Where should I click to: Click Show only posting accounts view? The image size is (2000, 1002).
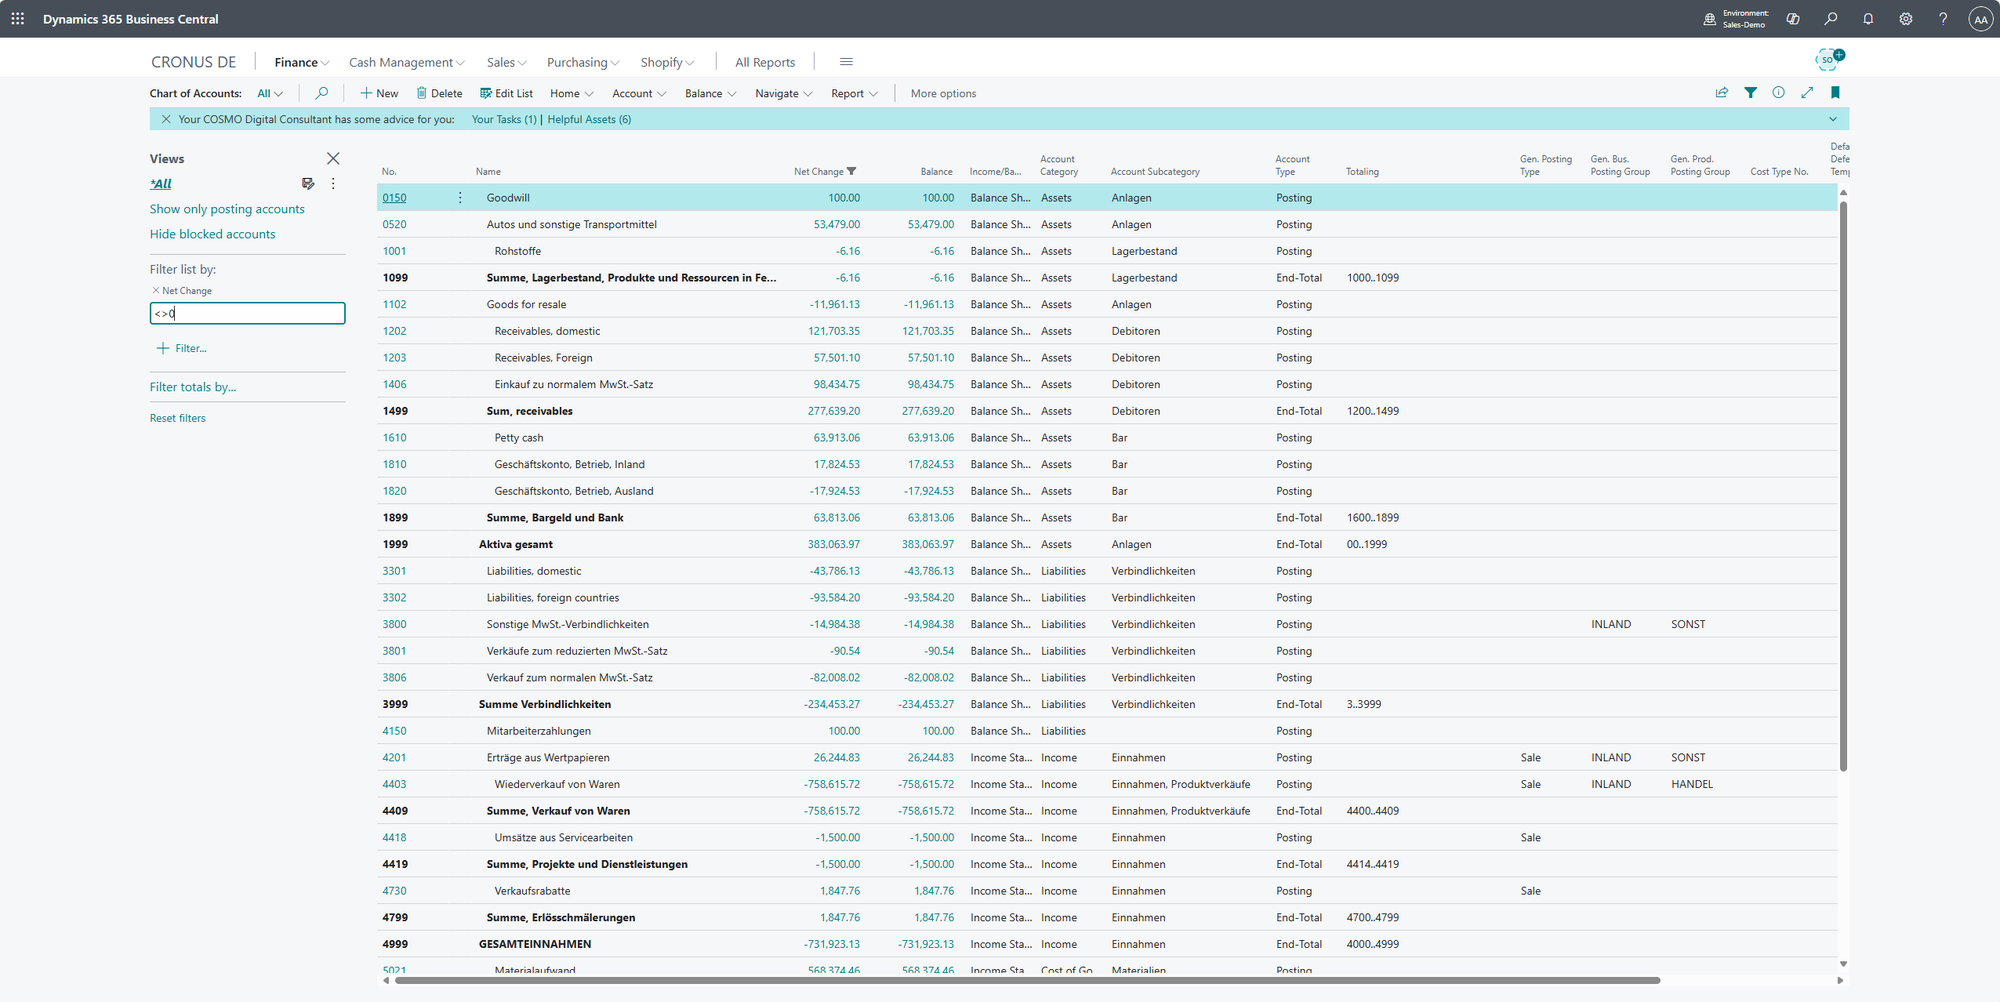coord(227,209)
